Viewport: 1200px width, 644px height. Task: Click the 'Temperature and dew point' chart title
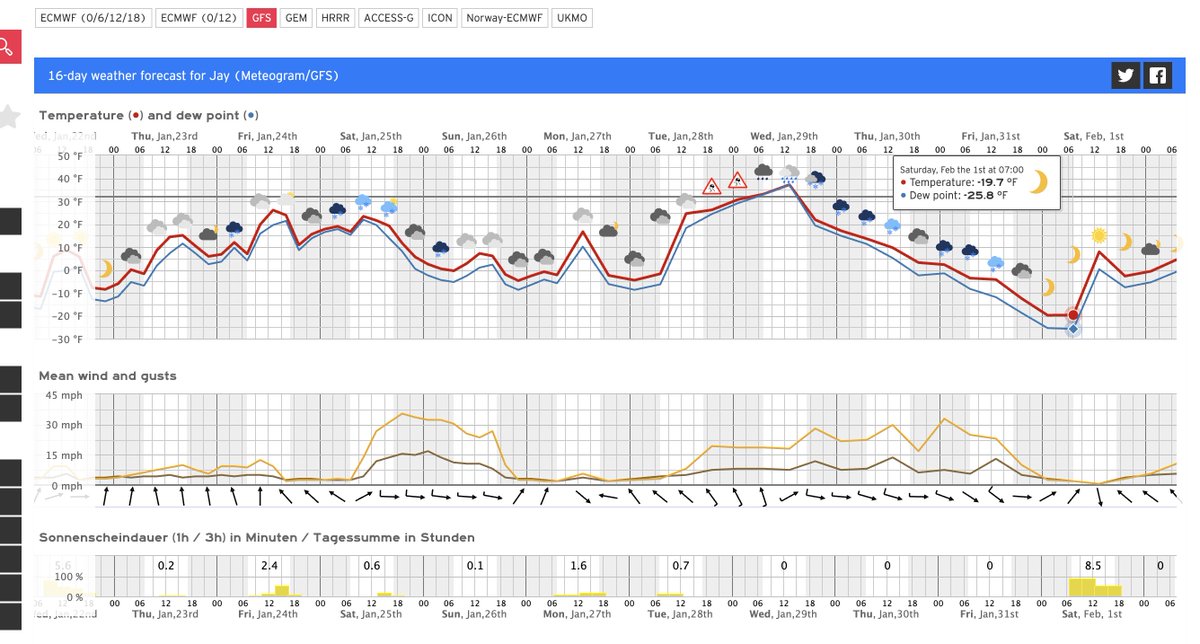coord(148,116)
